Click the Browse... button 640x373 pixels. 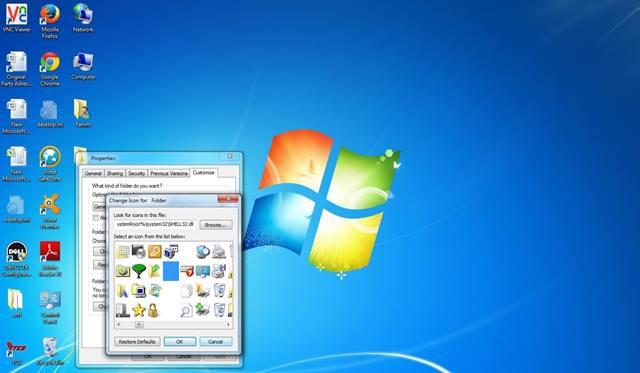(x=216, y=225)
